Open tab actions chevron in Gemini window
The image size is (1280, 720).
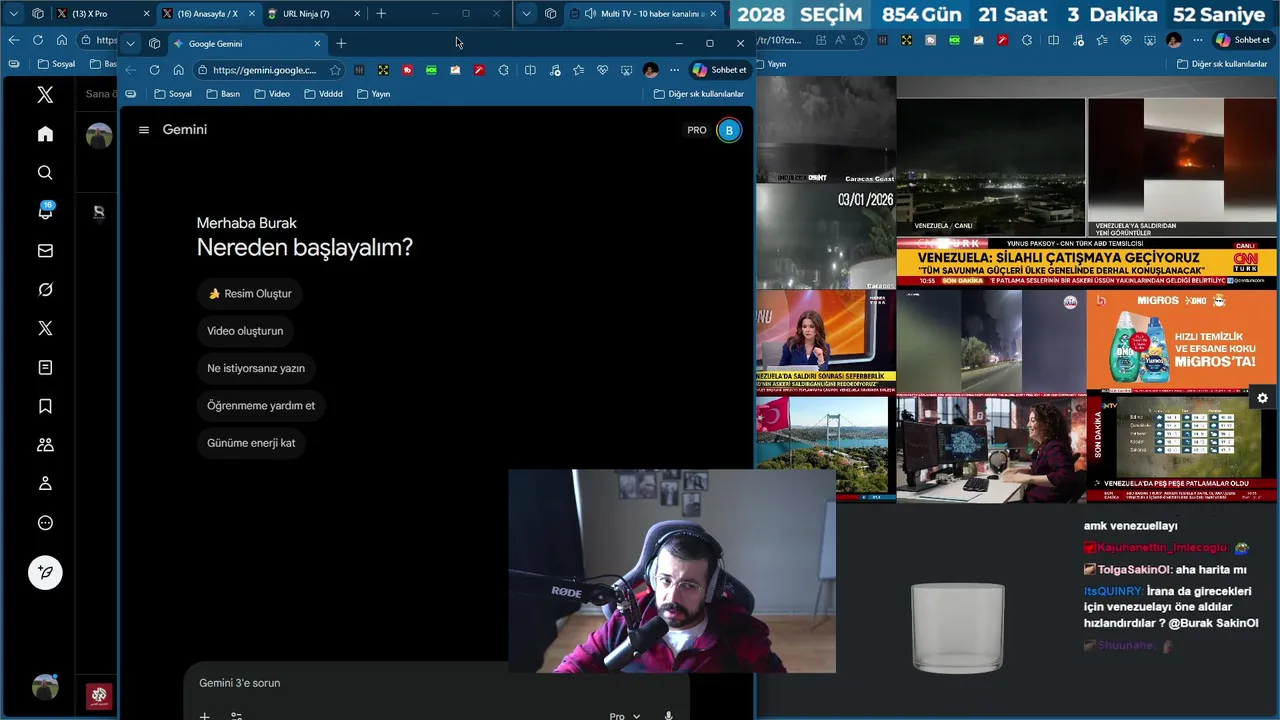130,44
